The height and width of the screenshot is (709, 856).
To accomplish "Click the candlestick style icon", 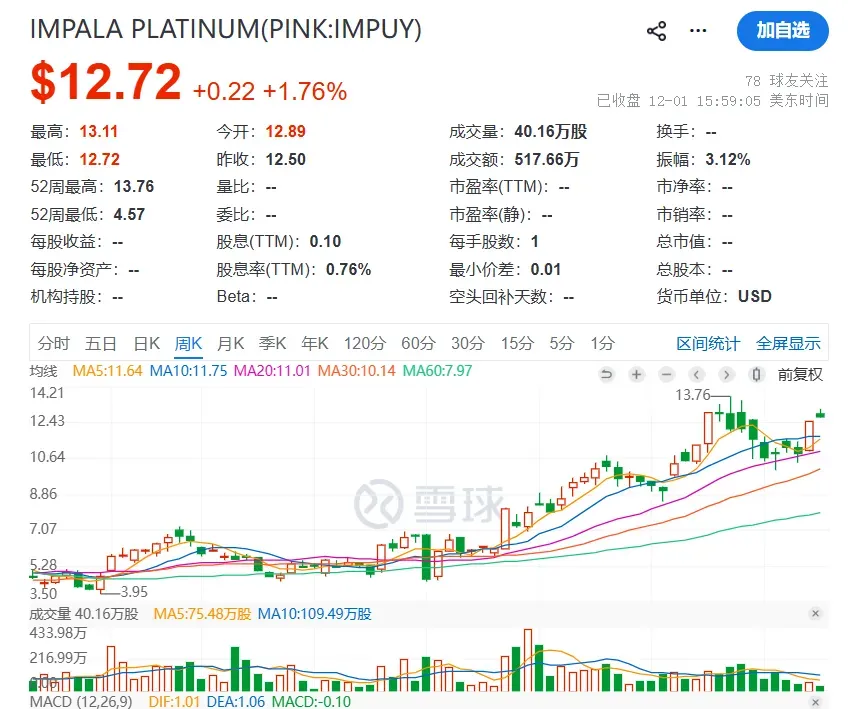I will click(756, 374).
